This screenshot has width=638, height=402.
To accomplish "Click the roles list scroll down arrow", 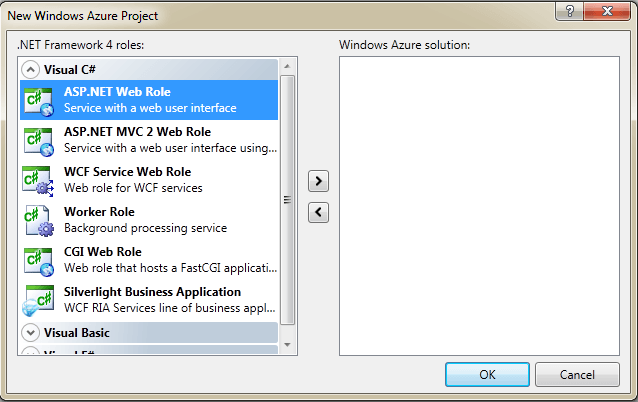I will click(x=287, y=345).
